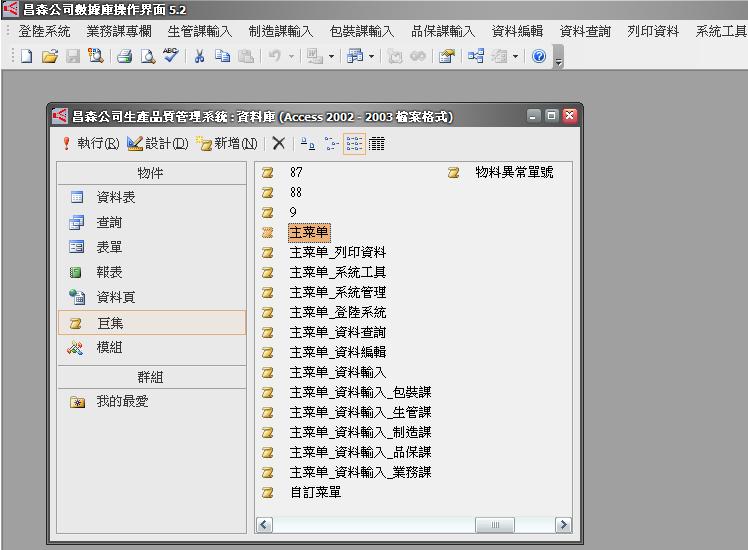This screenshot has height=550, width=748.
Task: Select highlighted 主菜单 macro
Action: pyautogui.click(x=309, y=232)
